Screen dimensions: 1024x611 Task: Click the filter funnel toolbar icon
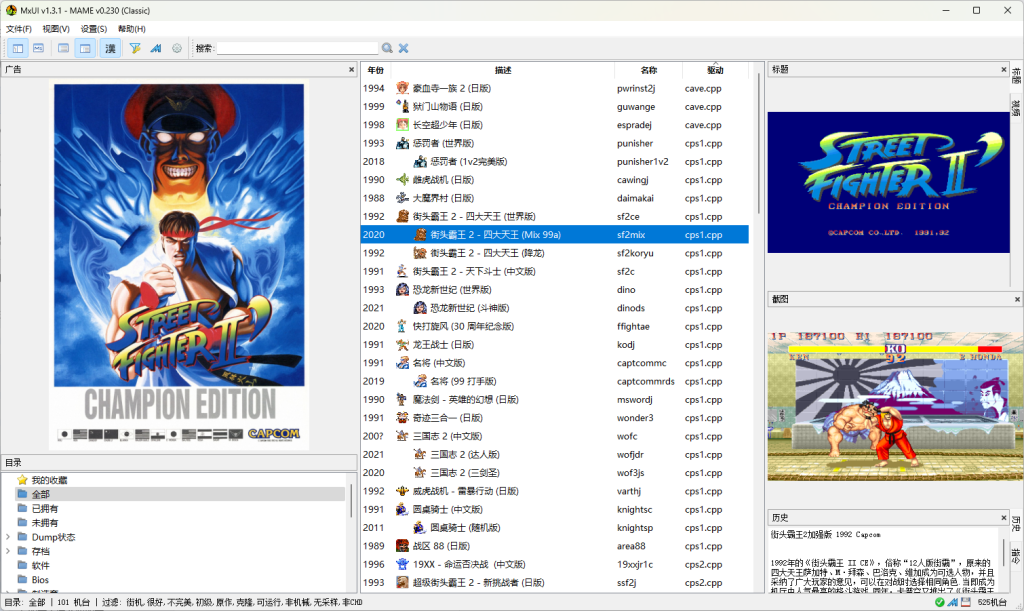pyautogui.click(x=135, y=48)
